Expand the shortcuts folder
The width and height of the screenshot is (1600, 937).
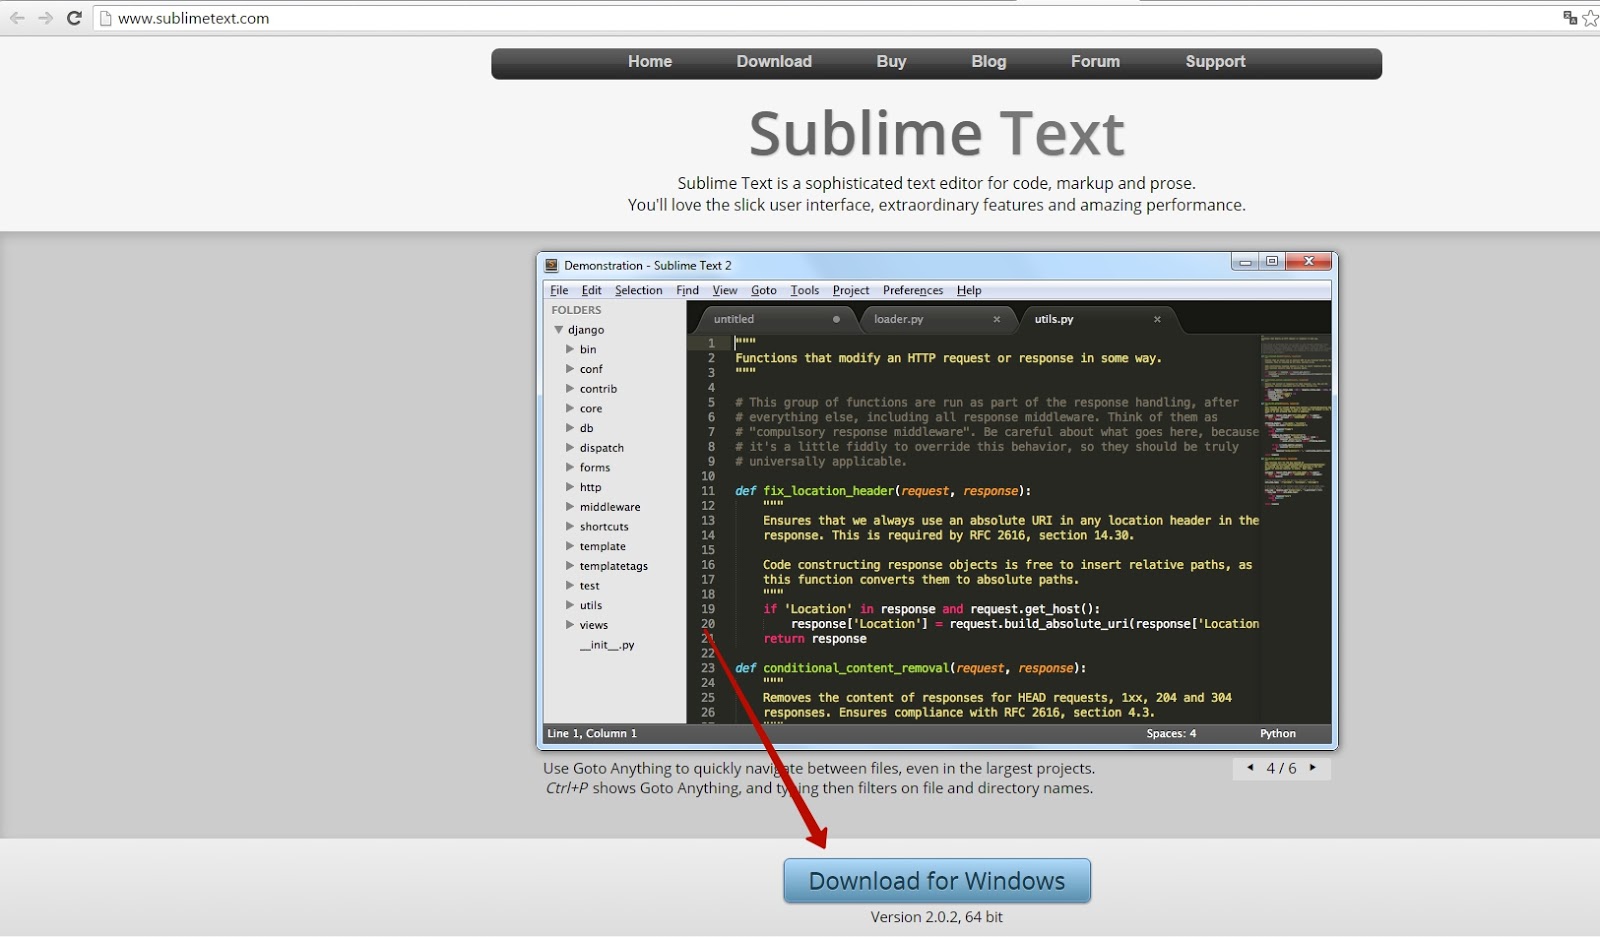tap(570, 526)
